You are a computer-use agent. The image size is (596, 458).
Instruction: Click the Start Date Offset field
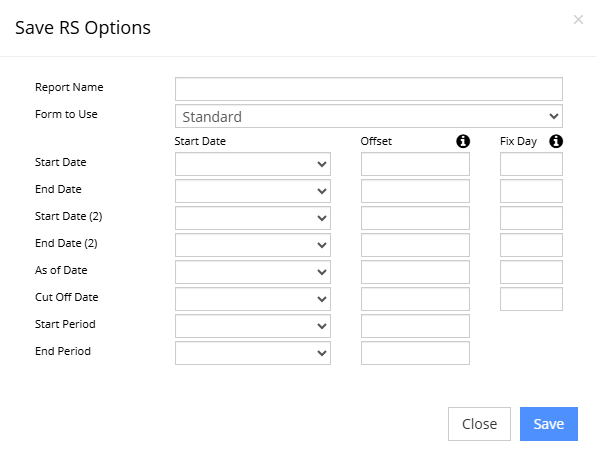(415, 164)
